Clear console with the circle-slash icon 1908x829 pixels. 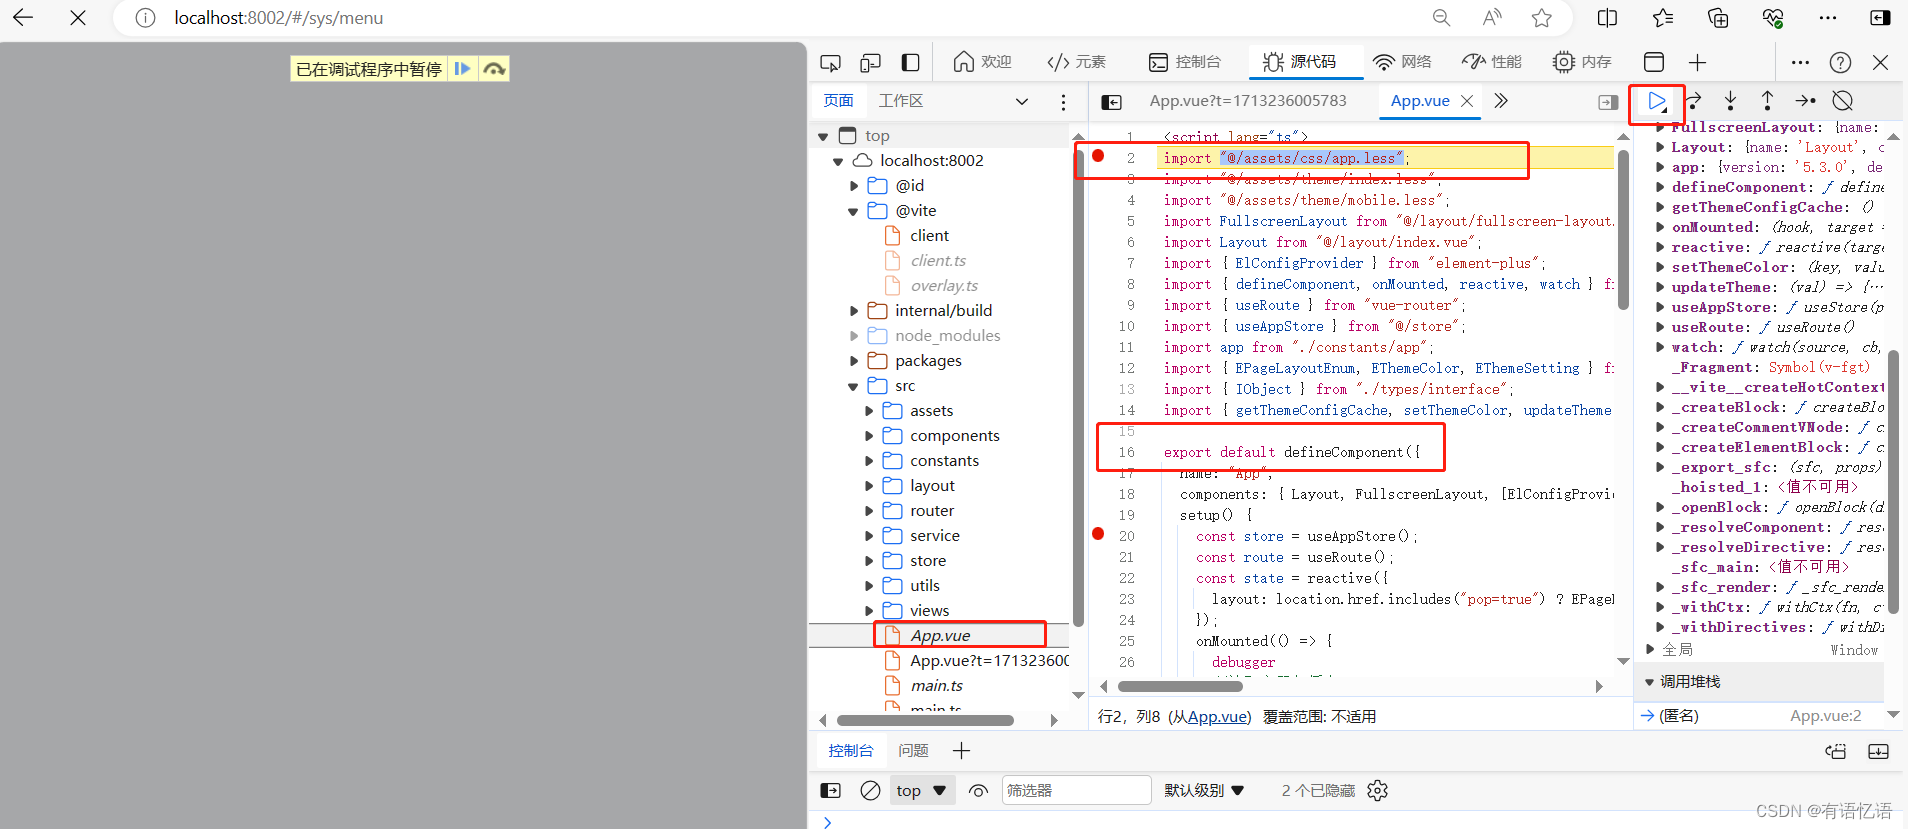(870, 791)
